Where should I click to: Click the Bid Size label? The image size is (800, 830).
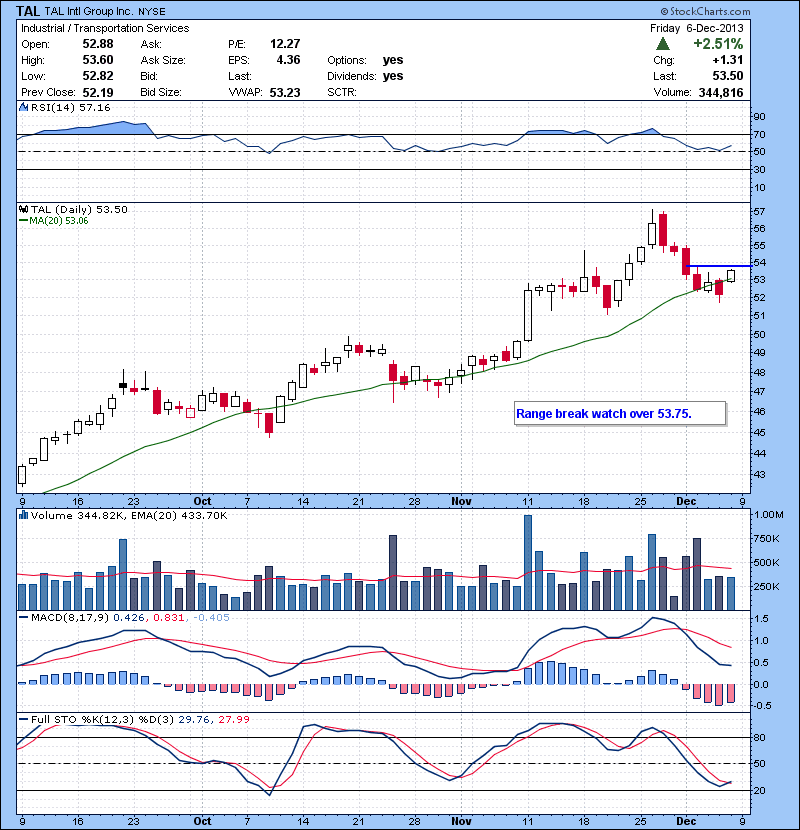(x=161, y=92)
